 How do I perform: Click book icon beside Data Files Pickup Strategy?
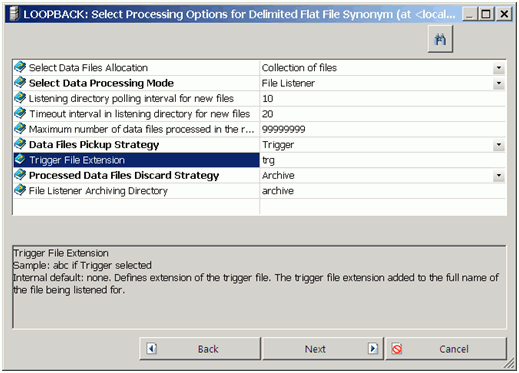tap(20, 144)
